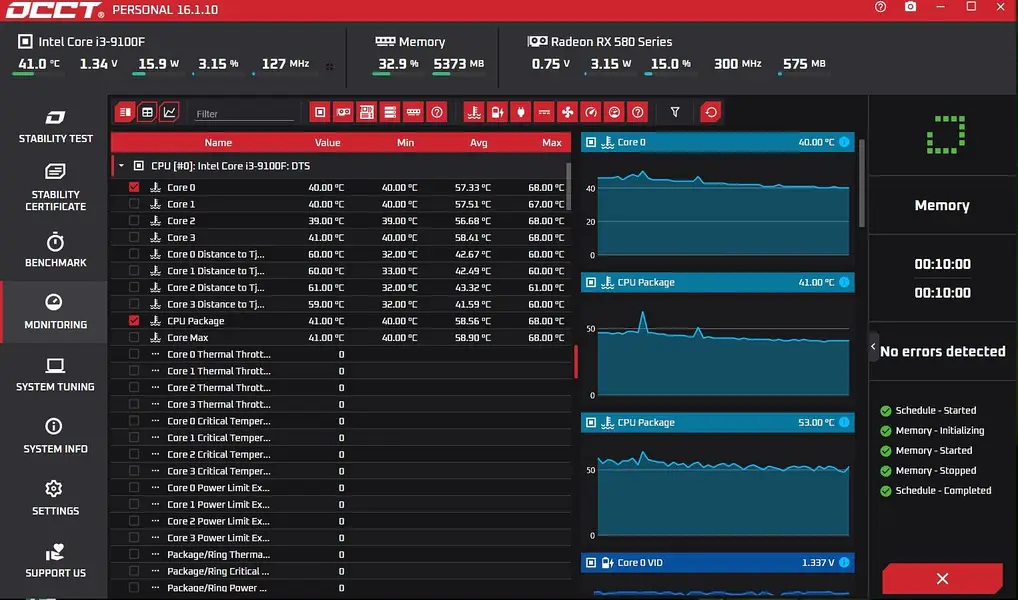1018x600 pixels.
Task: Check Core 0 Thermal Throttling checkbox
Action: point(134,354)
